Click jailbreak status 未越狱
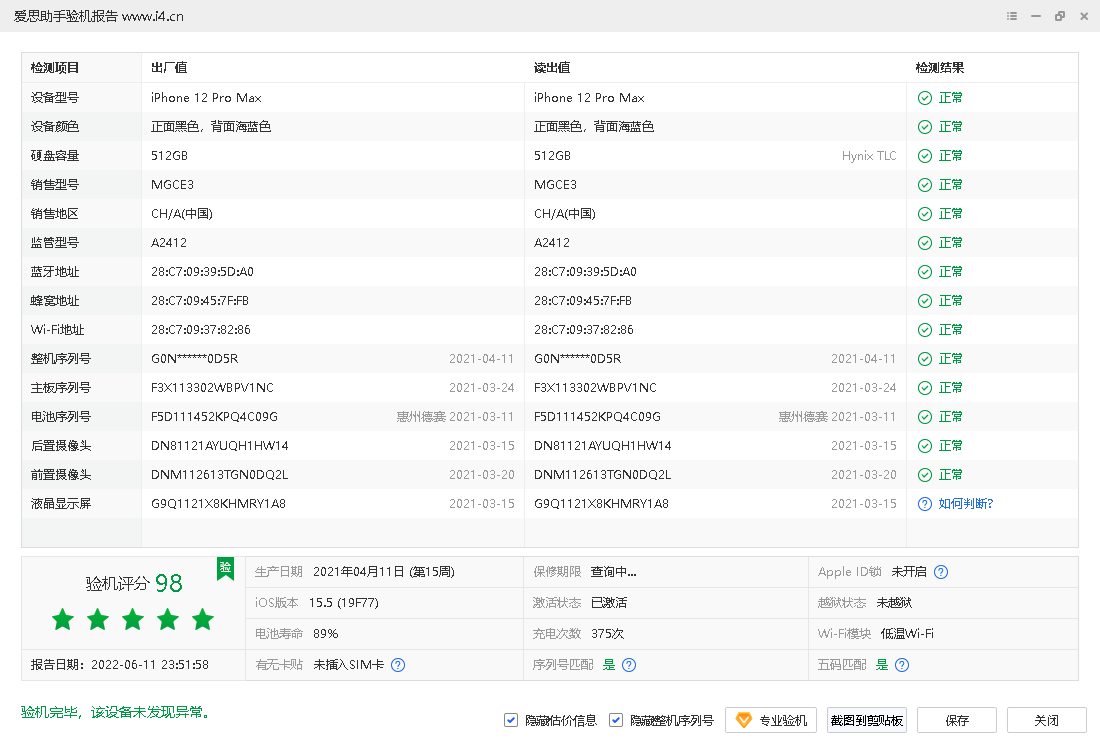 pyautogui.click(x=894, y=603)
